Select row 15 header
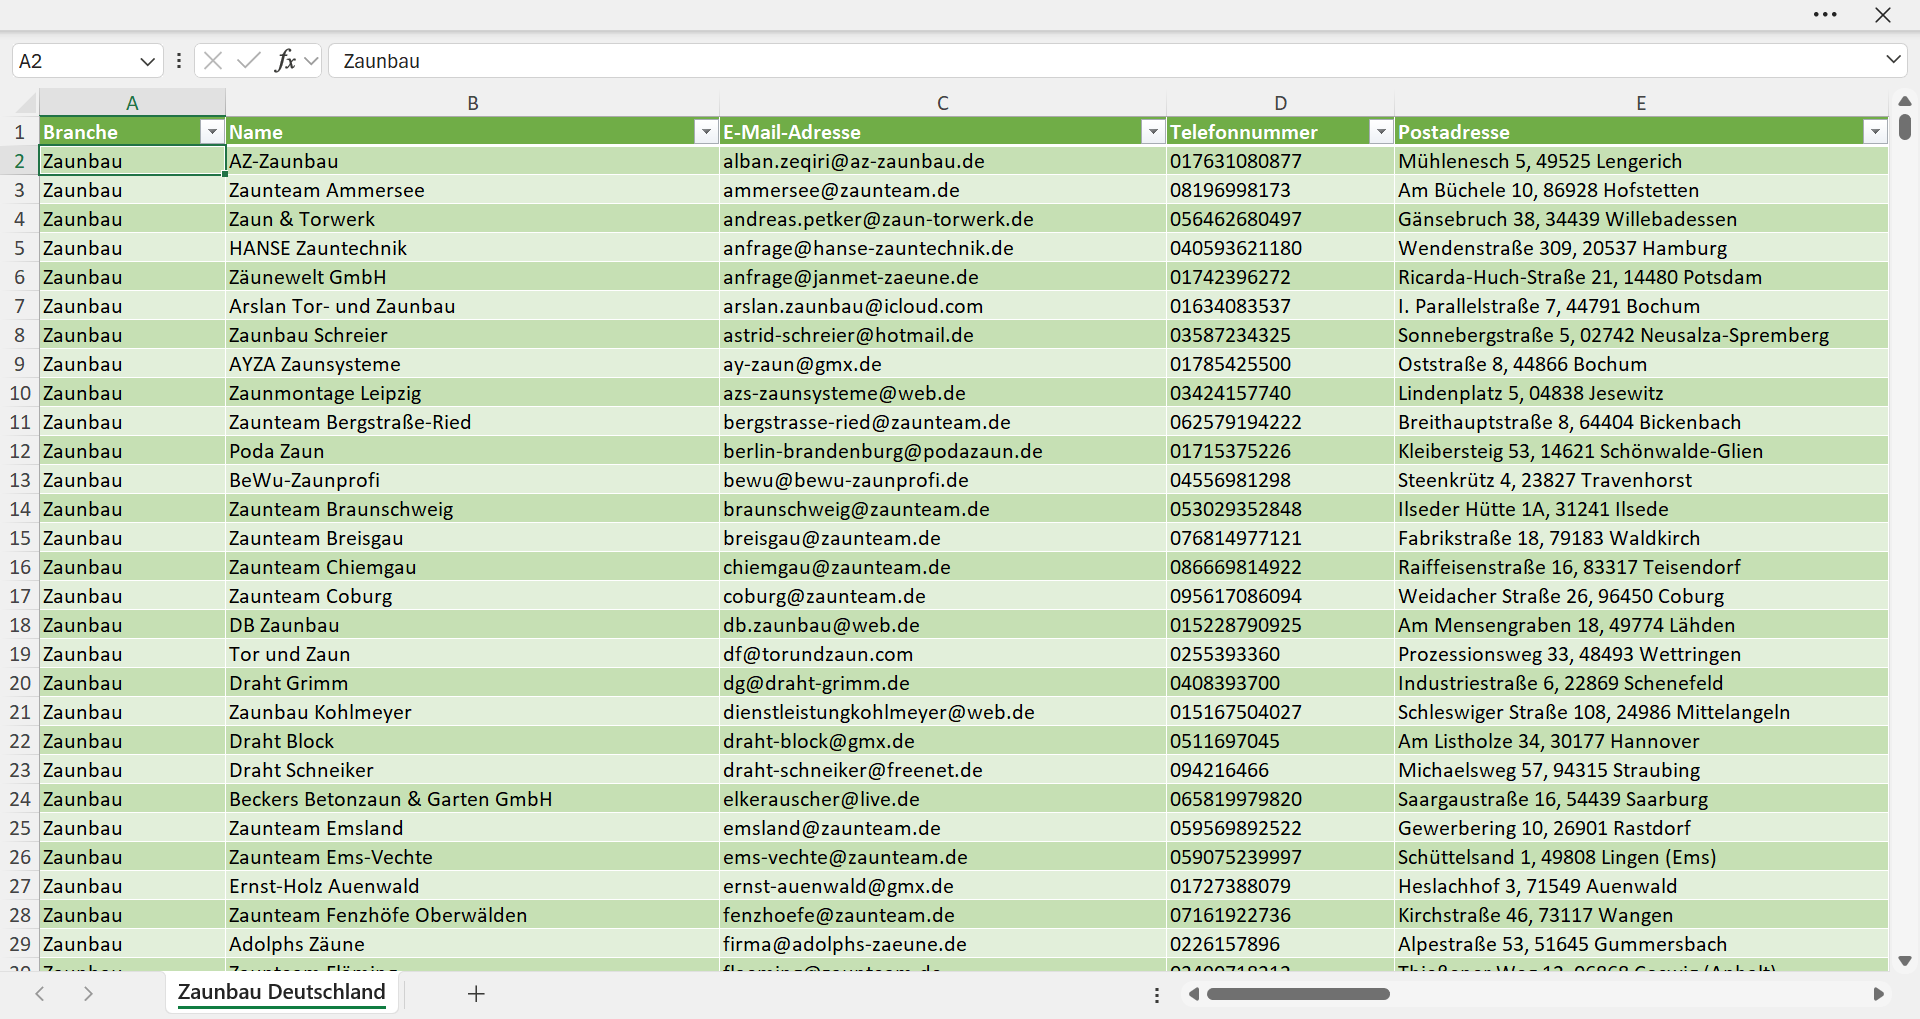Image resolution: width=1920 pixels, height=1019 pixels. [x=19, y=538]
